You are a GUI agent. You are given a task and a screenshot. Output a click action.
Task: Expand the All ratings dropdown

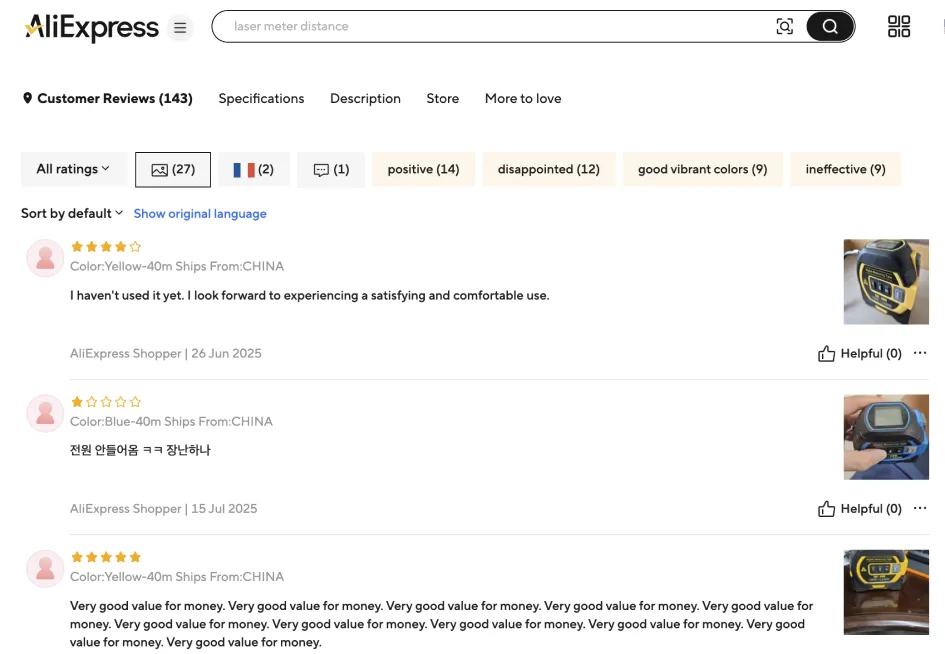click(x=73, y=170)
